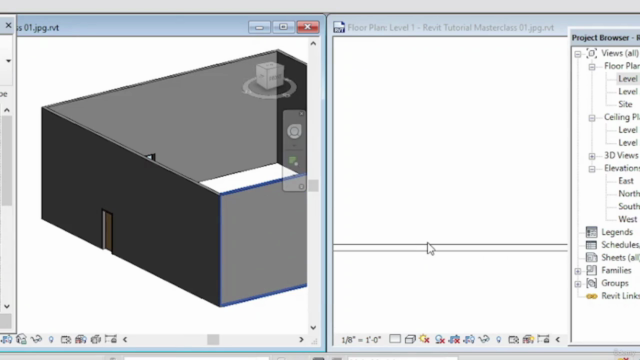
Task: Click 3D view horizontal scrollbar right arrow
Action: [301, 340]
